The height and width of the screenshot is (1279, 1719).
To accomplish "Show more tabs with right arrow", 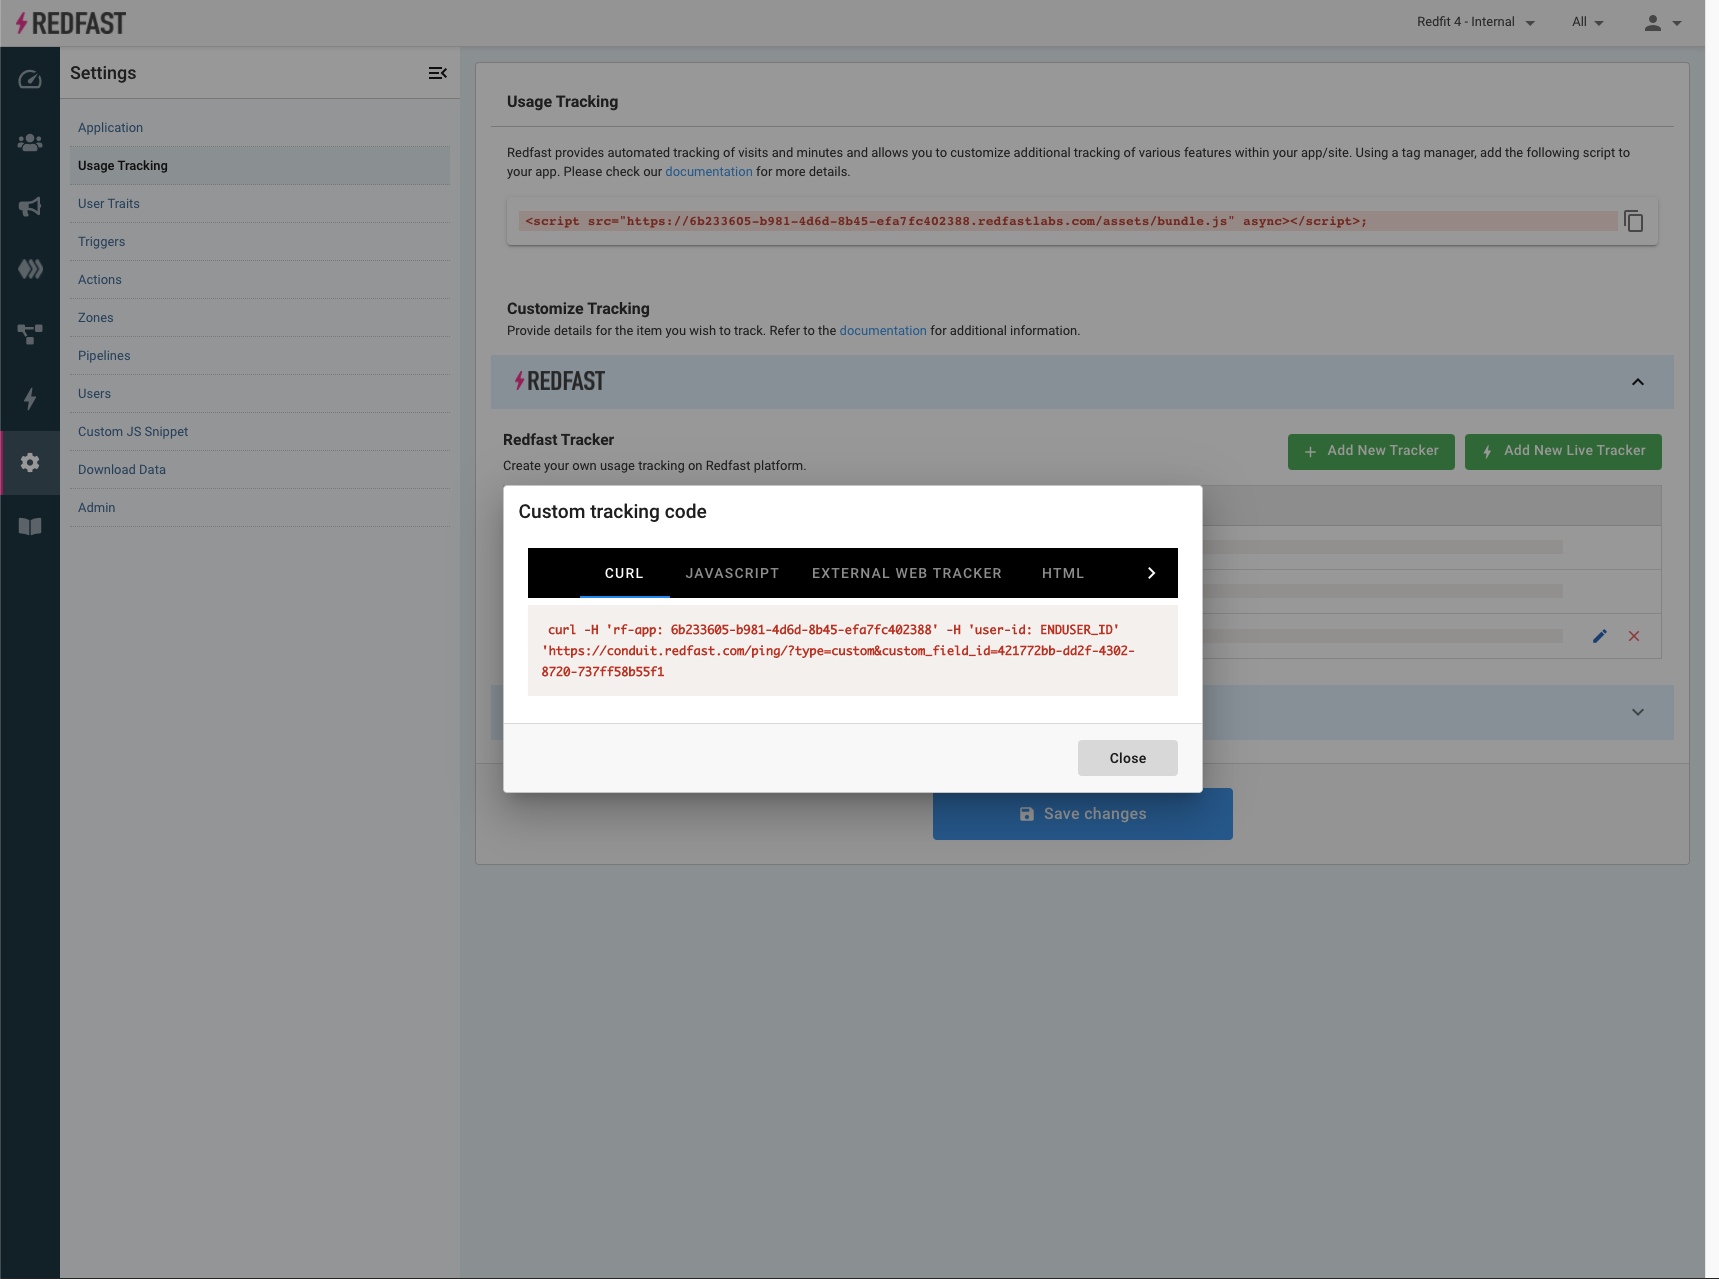I will [1151, 573].
